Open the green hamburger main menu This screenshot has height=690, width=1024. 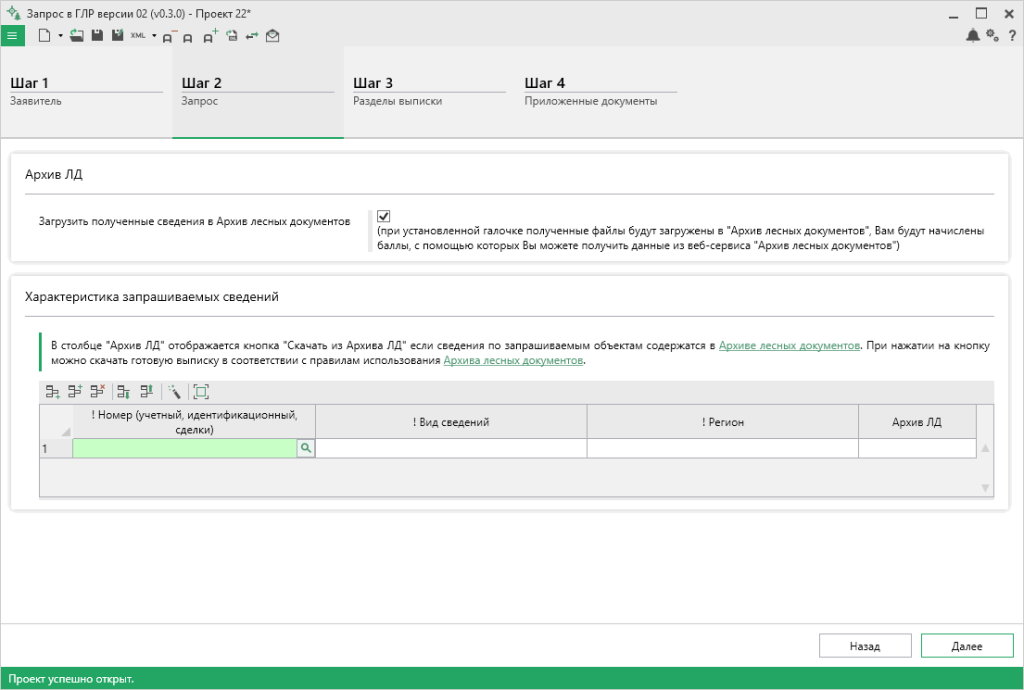[13, 35]
